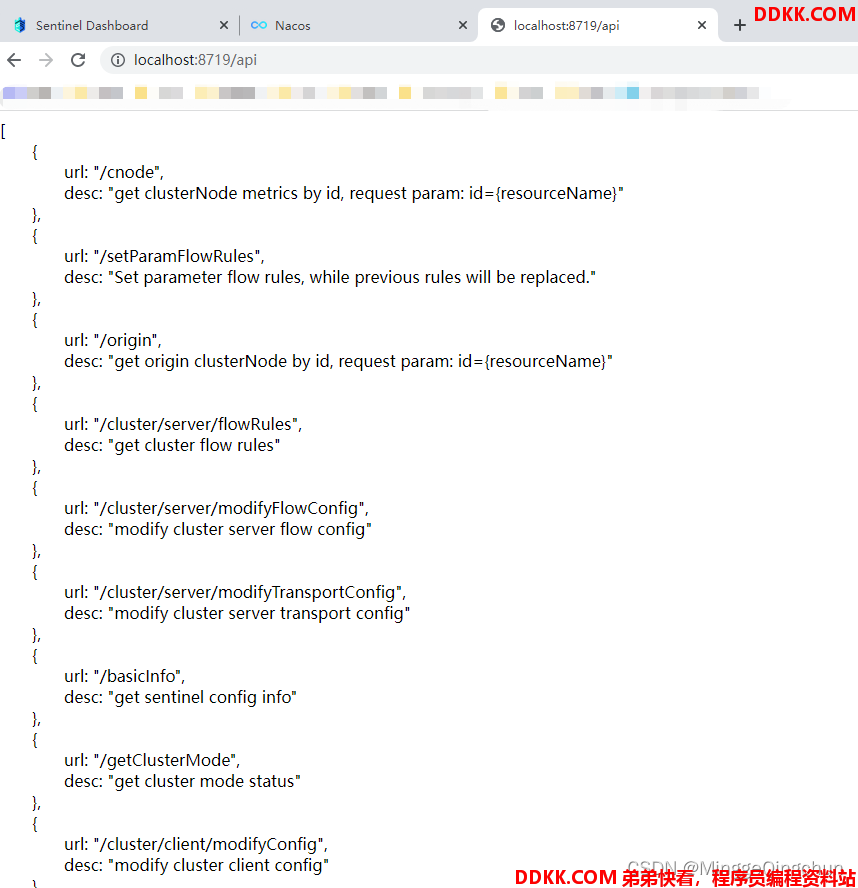View site information icon

[x=118, y=60]
